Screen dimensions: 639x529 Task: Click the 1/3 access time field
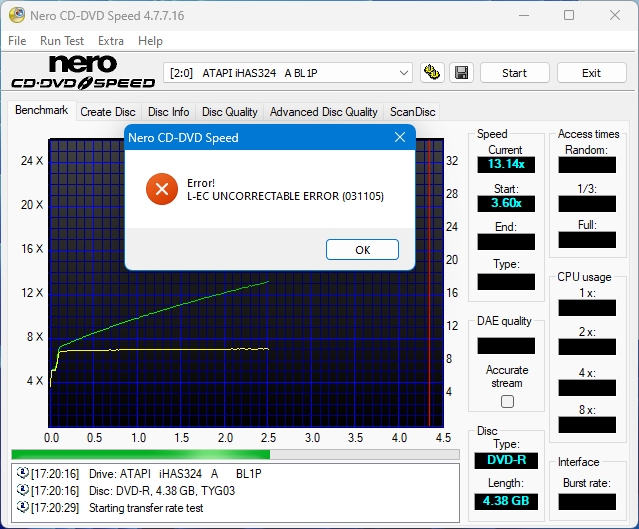click(x=587, y=203)
